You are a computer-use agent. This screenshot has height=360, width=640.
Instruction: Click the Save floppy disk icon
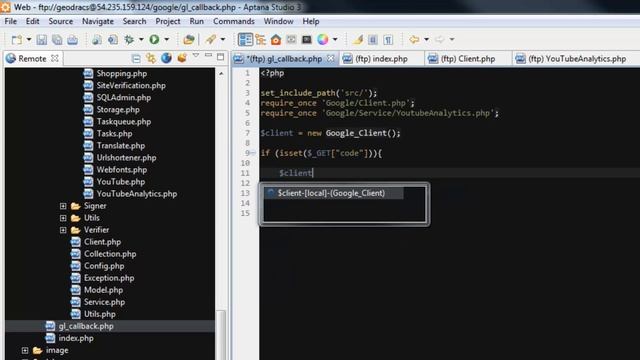pos(41,40)
